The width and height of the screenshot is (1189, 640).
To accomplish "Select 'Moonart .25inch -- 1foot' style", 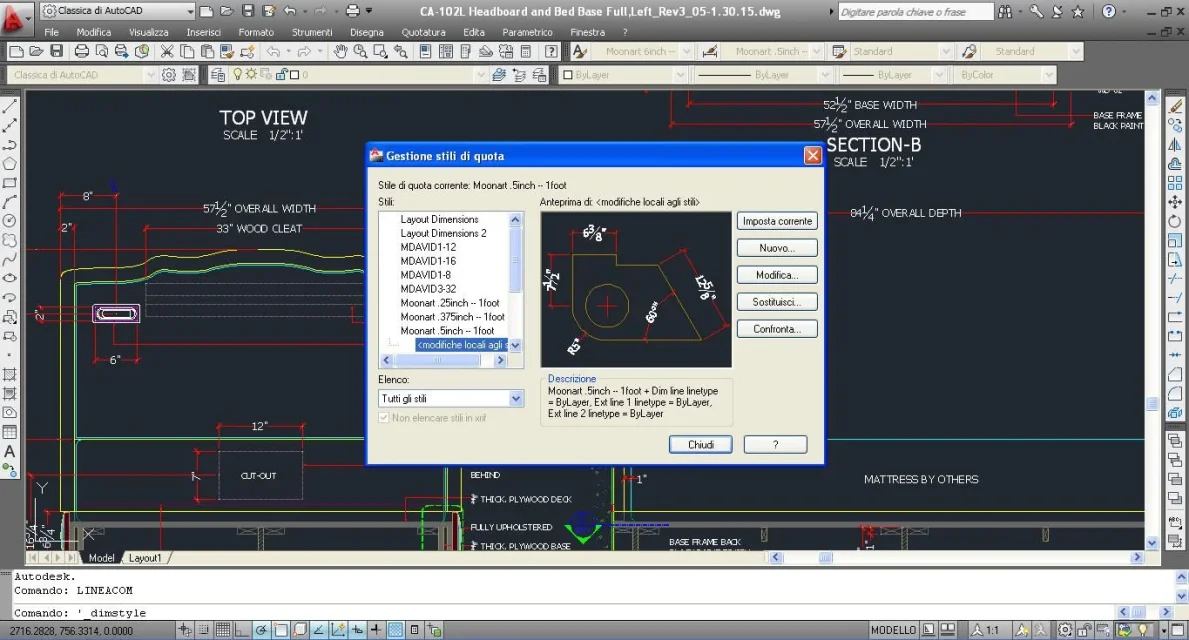I will tap(450, 303).
